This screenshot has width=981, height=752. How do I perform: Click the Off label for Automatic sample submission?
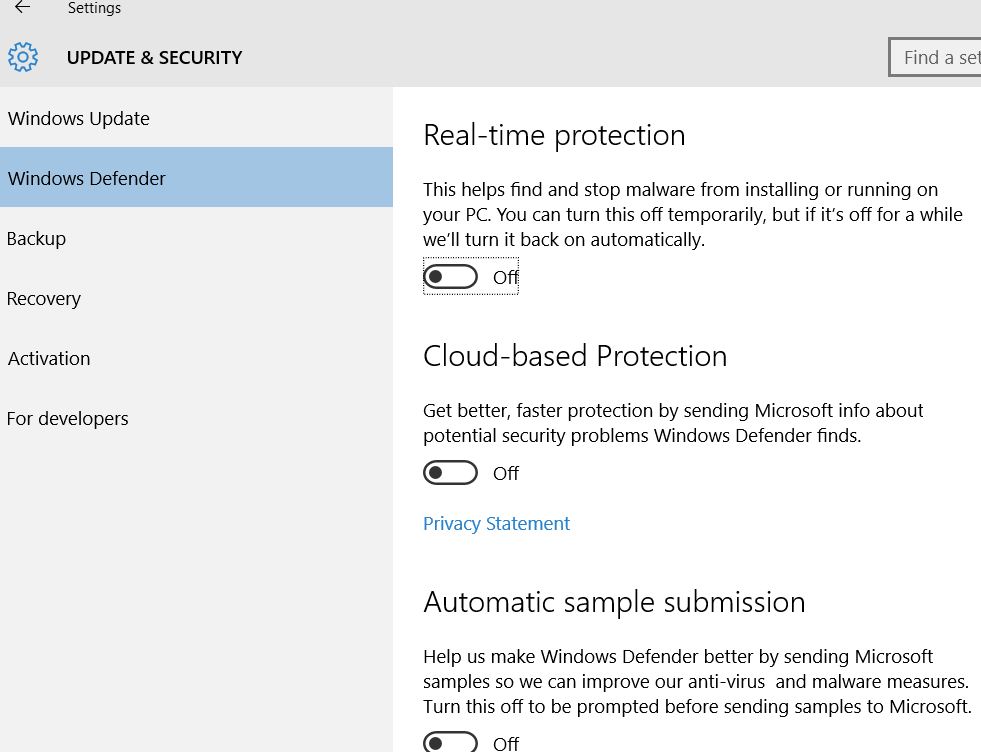click(506, 743)
